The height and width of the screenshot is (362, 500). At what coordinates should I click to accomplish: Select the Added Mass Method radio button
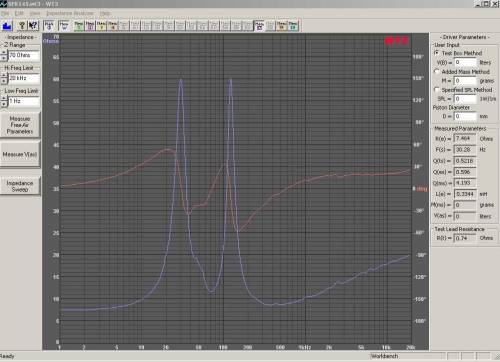tap(436, 71)
